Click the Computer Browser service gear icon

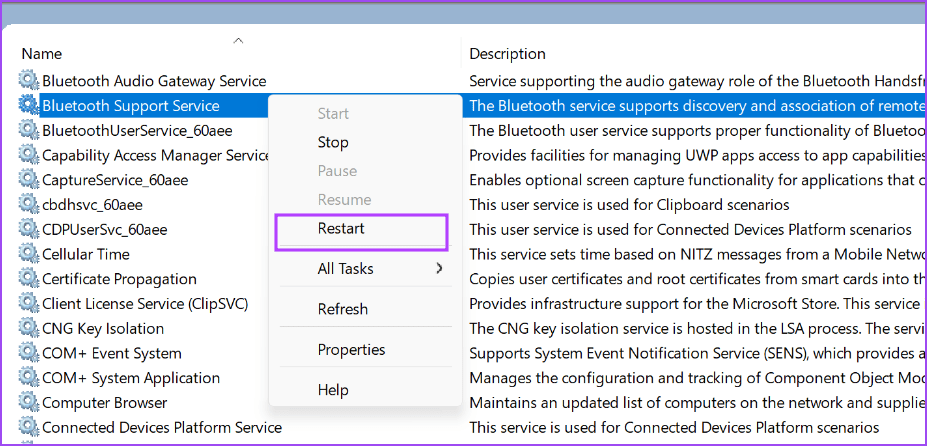(x=28, y=402)
